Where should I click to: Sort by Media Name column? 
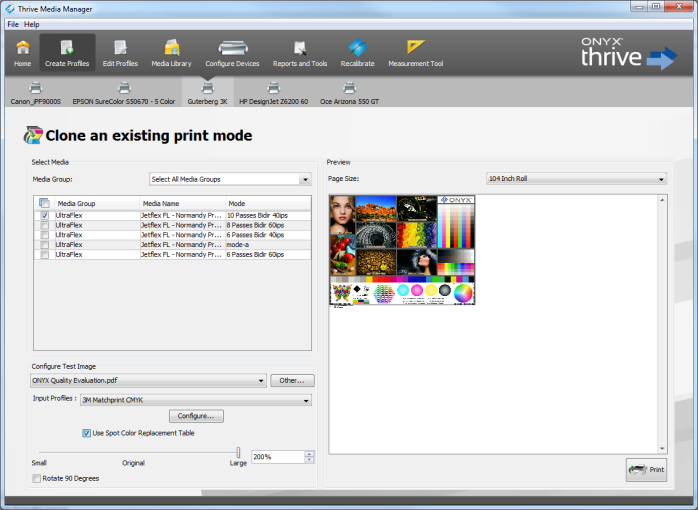(183, 203)
